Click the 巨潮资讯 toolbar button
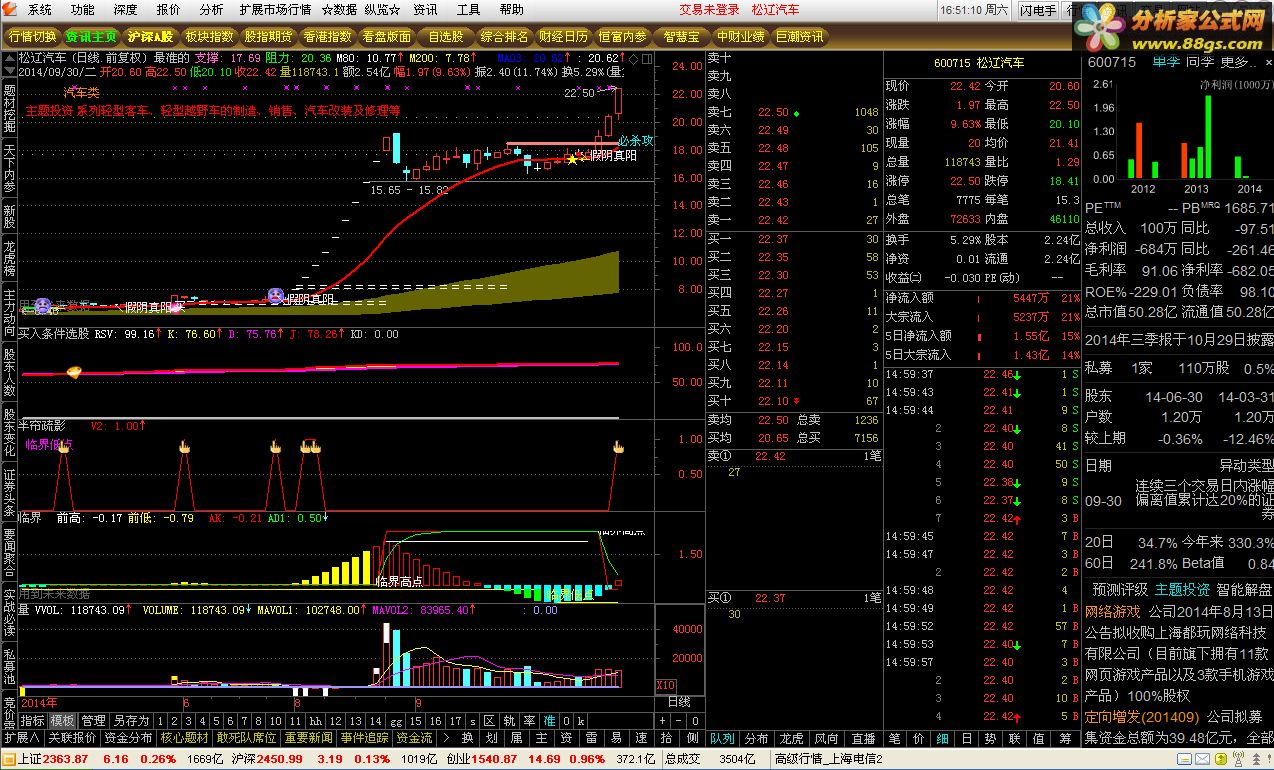The height and width of the screenshot is (770, 1274). point(799,37)
